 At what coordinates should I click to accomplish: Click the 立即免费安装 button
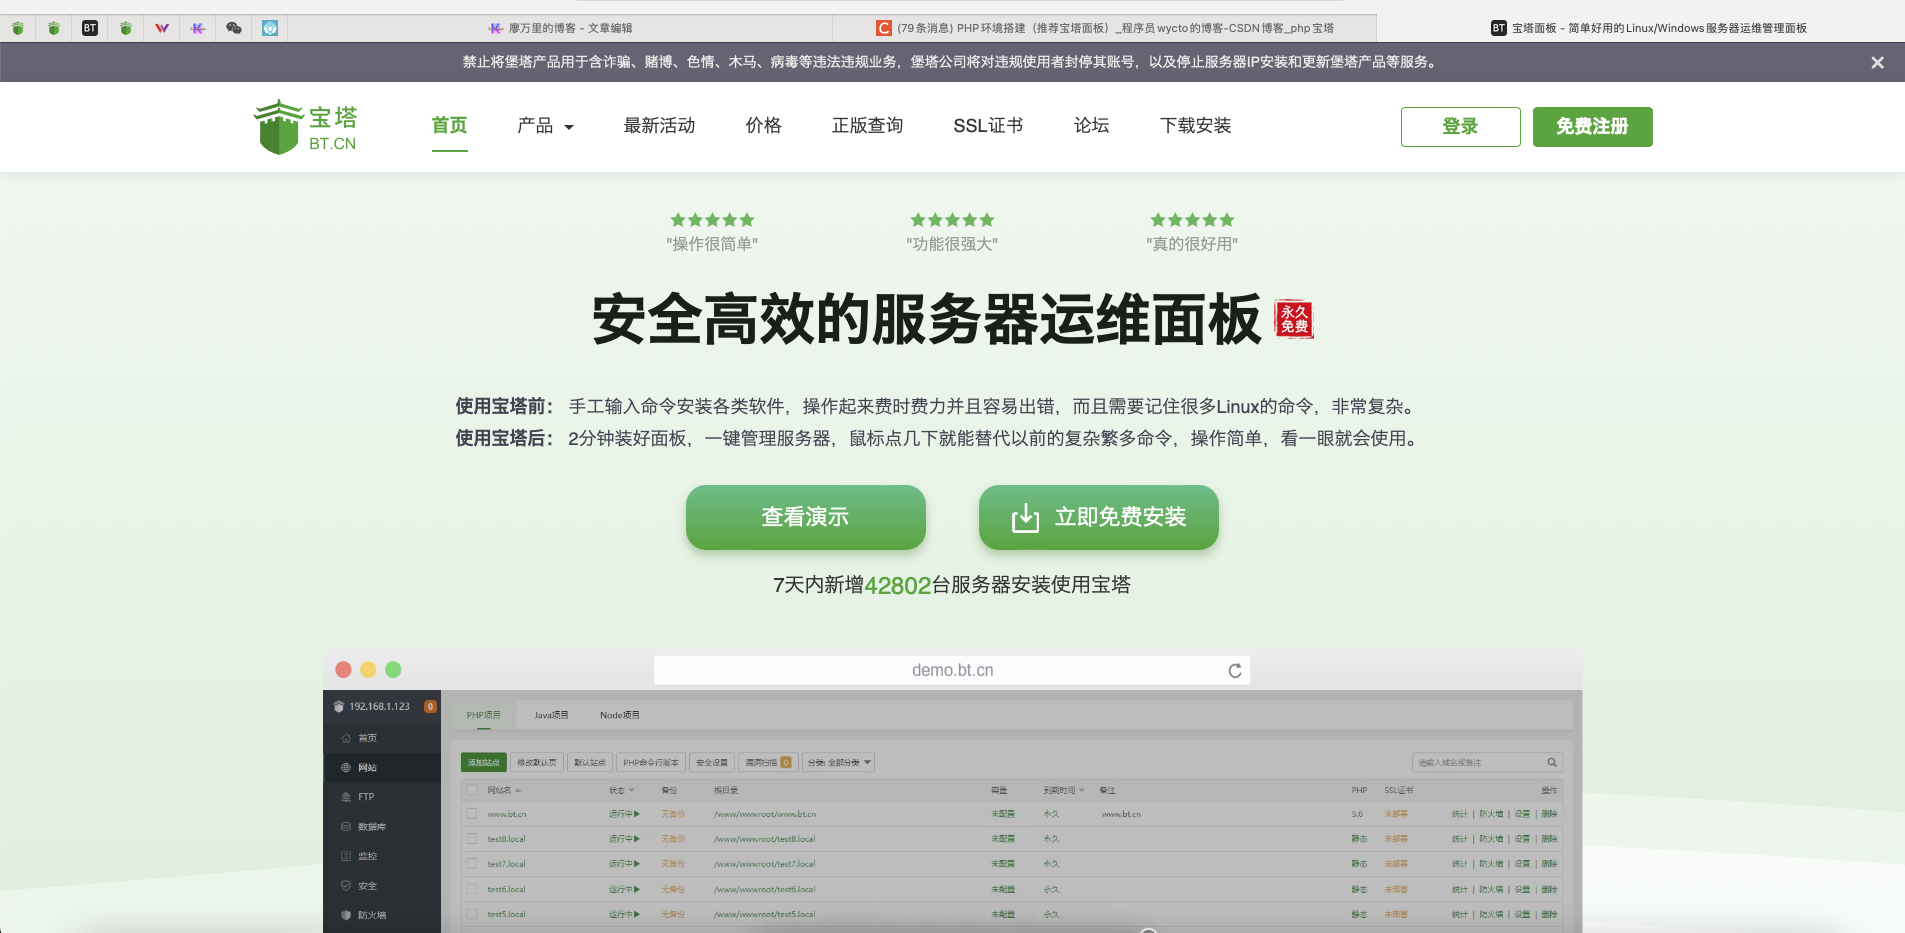pyautogui.click(x=1098, y=517)
